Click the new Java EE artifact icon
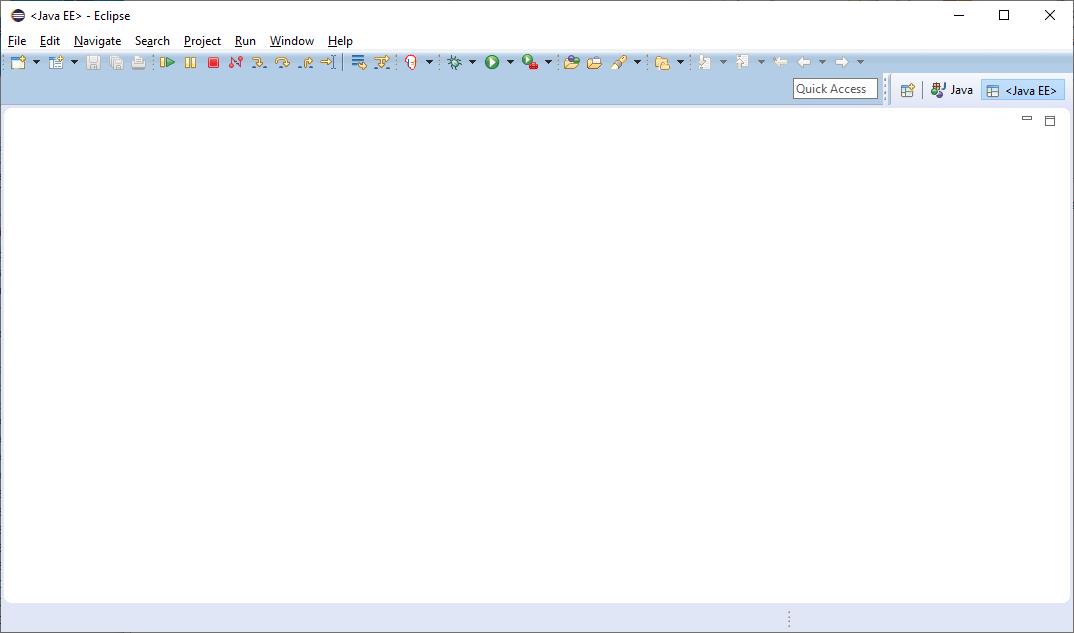 (56, 62)
